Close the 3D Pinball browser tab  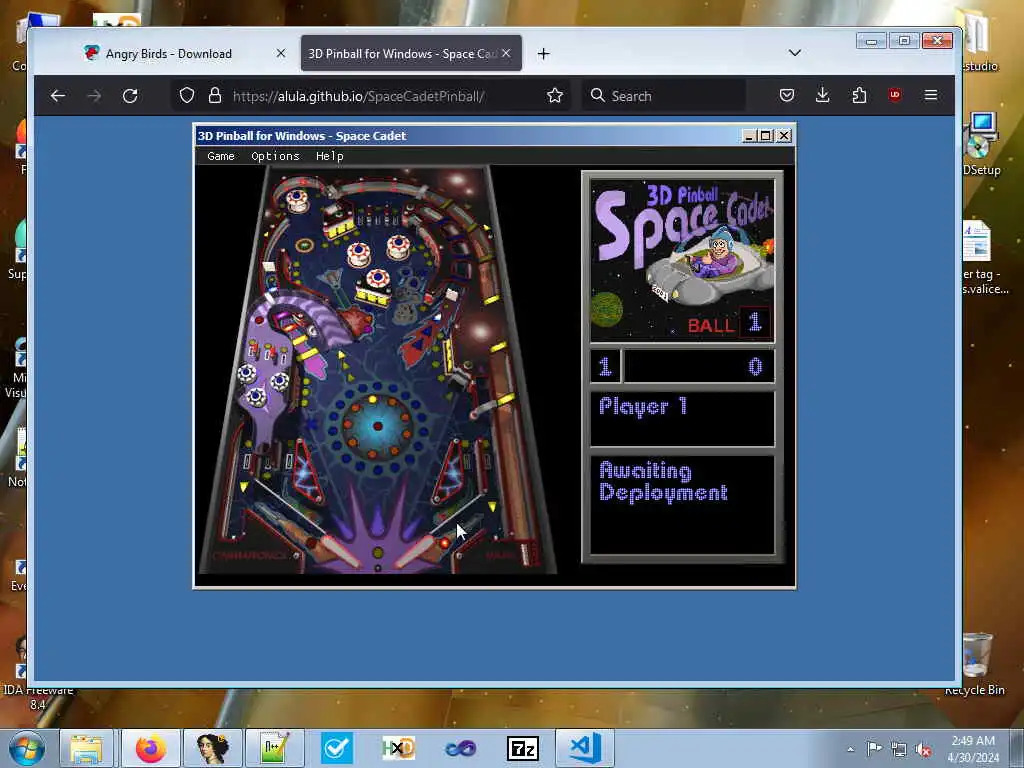(506, 53)
